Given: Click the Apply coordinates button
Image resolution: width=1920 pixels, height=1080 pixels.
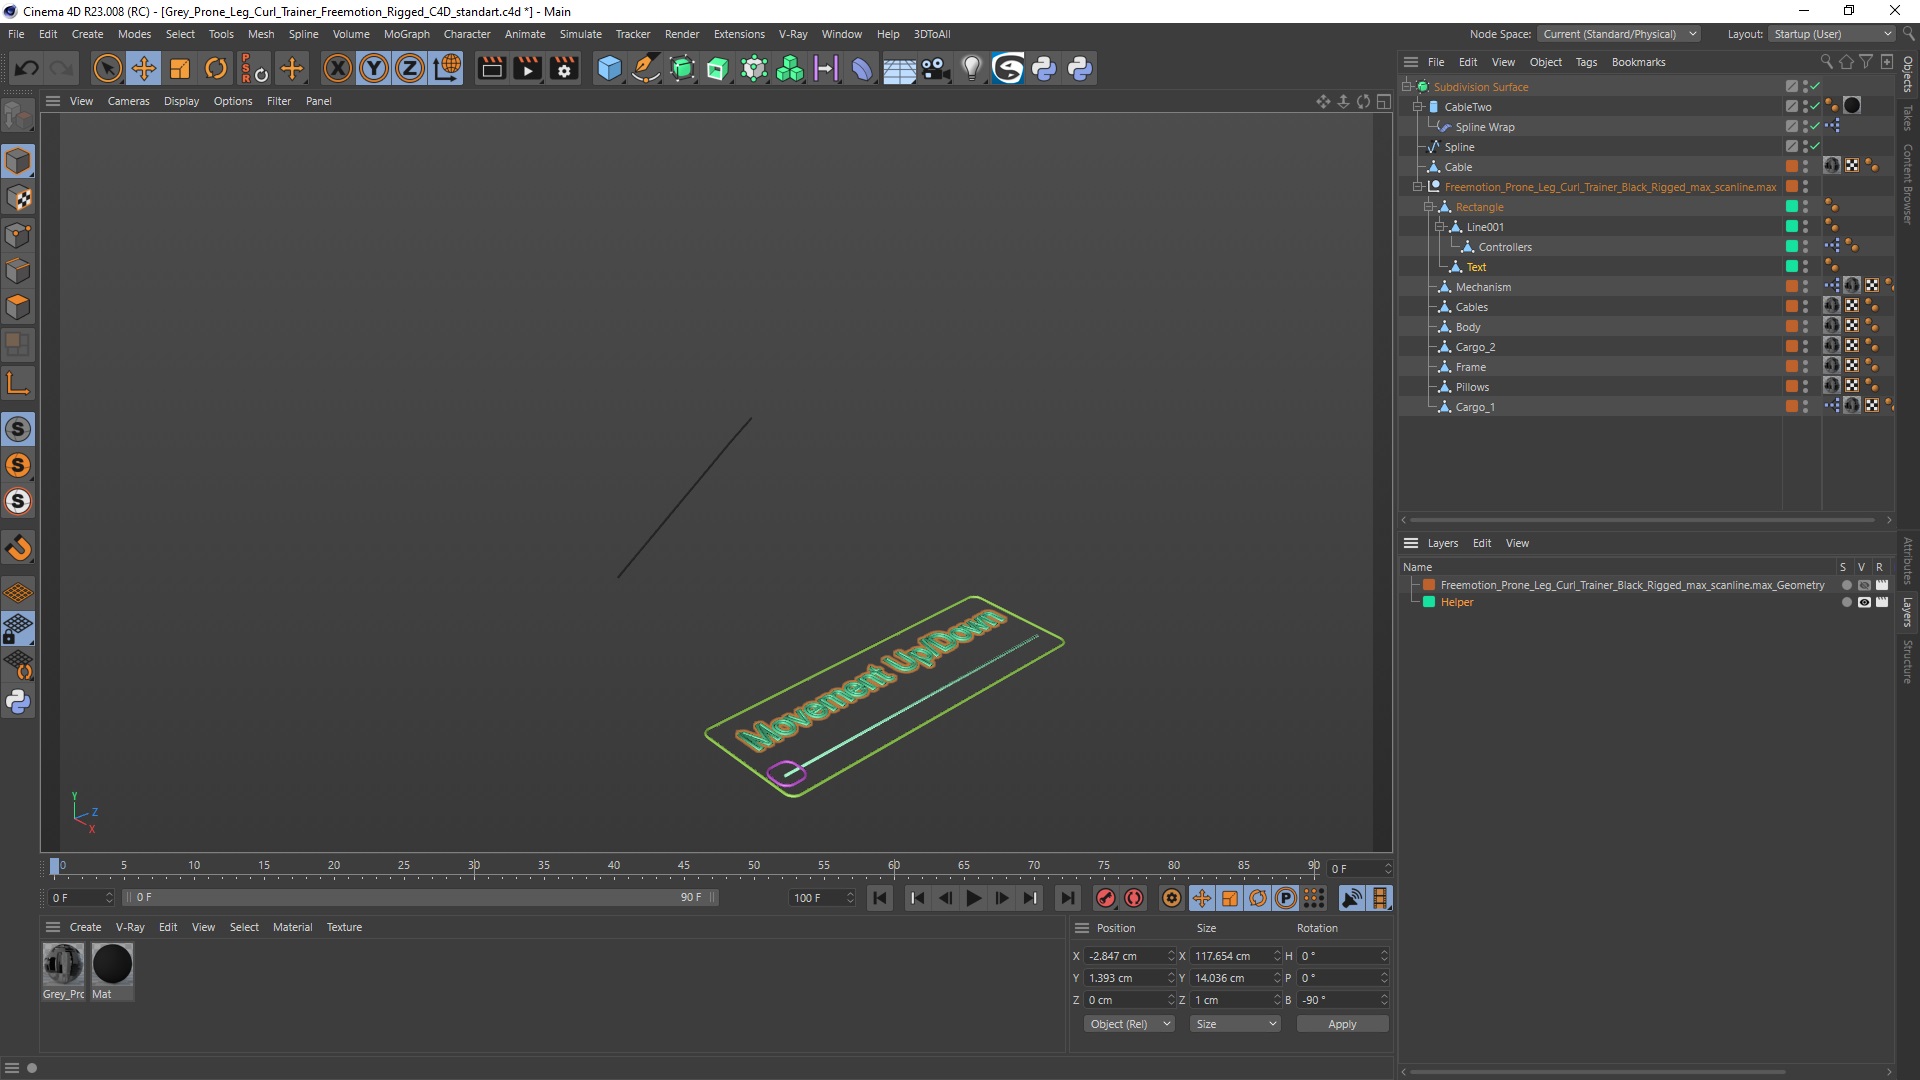Looking at the screenshot, I should (1342, 1024).
